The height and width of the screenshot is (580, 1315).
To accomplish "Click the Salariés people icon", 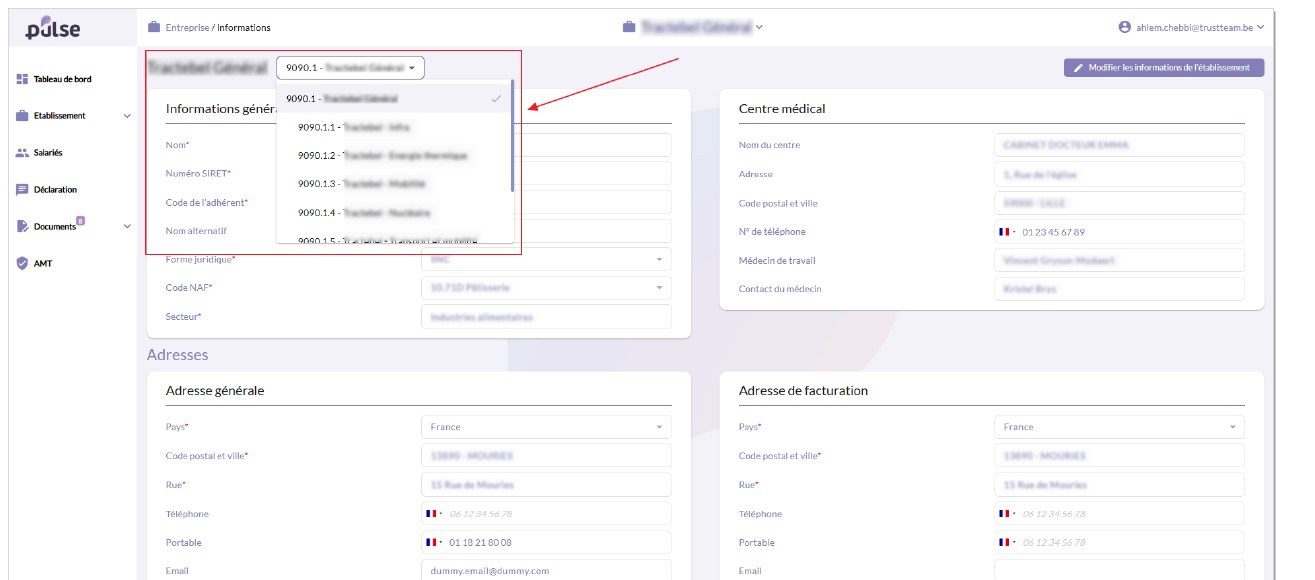I will click(23, 153).
